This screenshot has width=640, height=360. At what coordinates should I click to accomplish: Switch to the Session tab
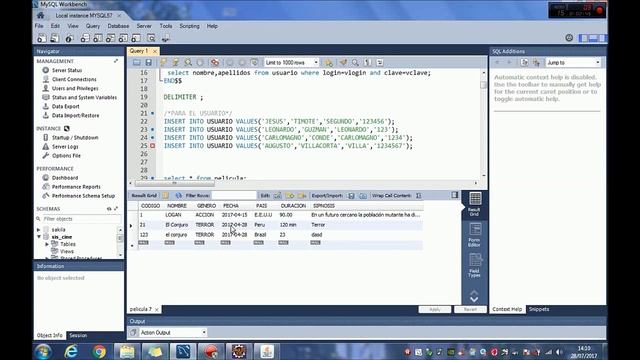[x=78, y=336]
